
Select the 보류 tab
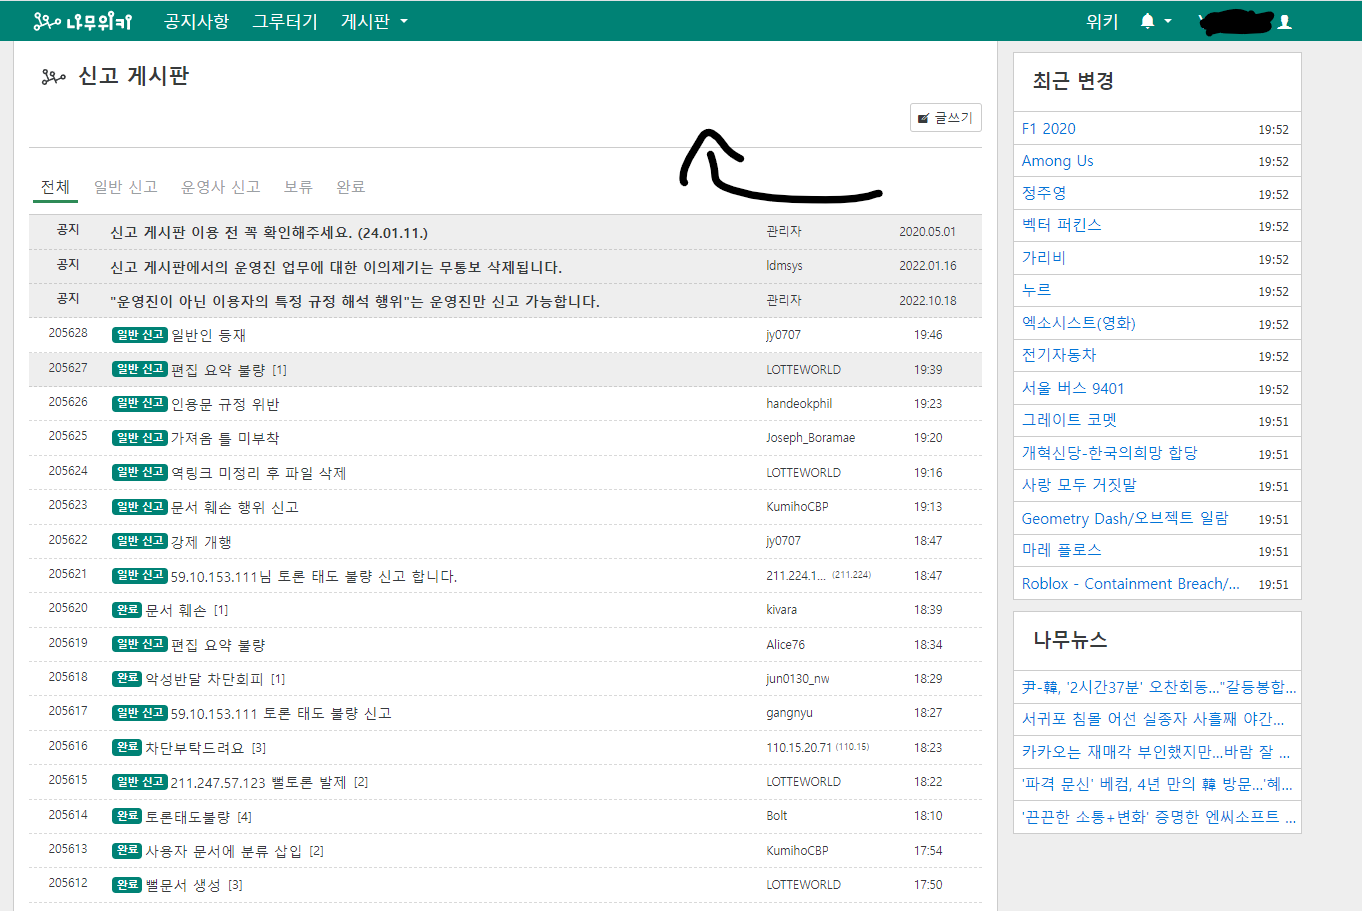coord(298,187)
